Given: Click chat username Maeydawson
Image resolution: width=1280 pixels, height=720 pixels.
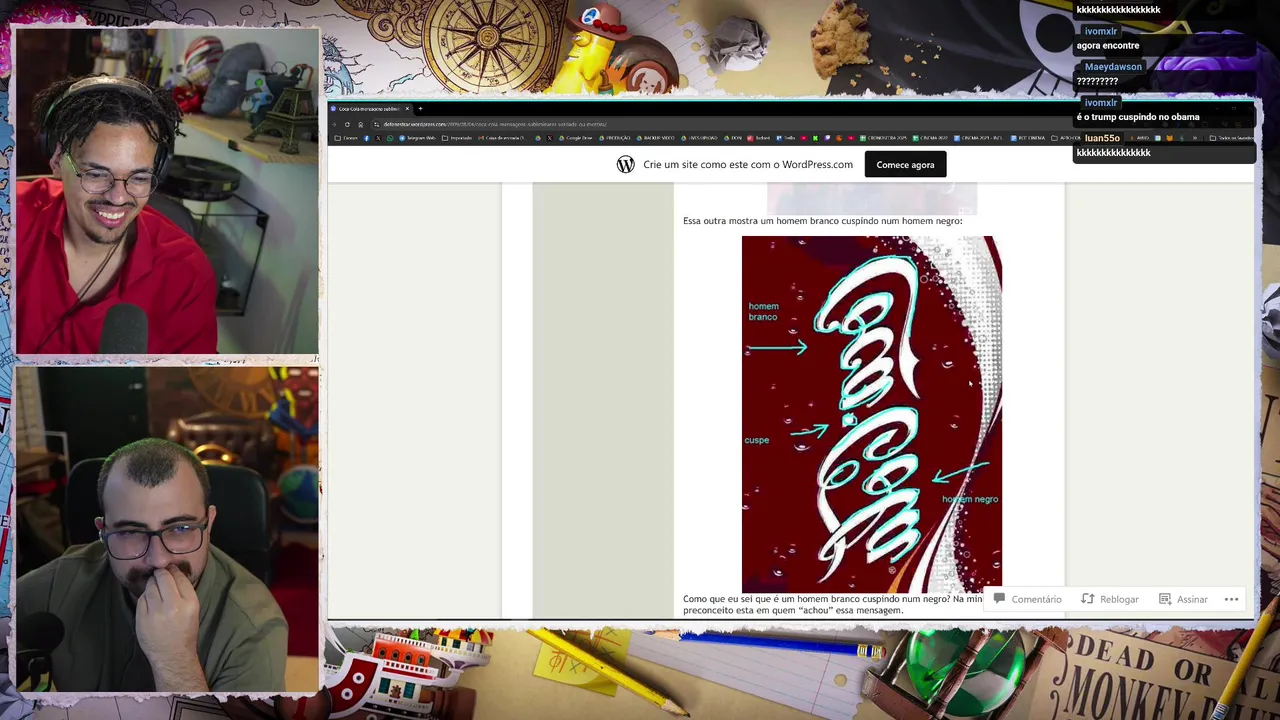Looking at the screenshot, I should coord(1112,67).
